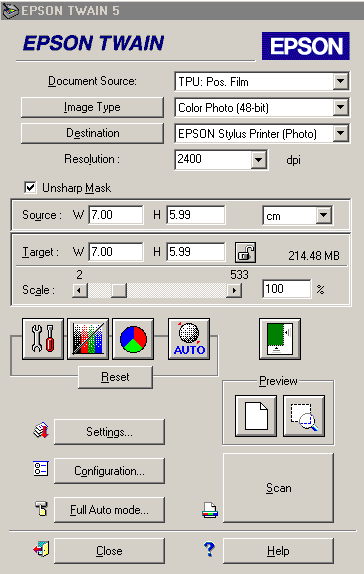Click the Source height field
364x574 pixels.
click(196, 215)
